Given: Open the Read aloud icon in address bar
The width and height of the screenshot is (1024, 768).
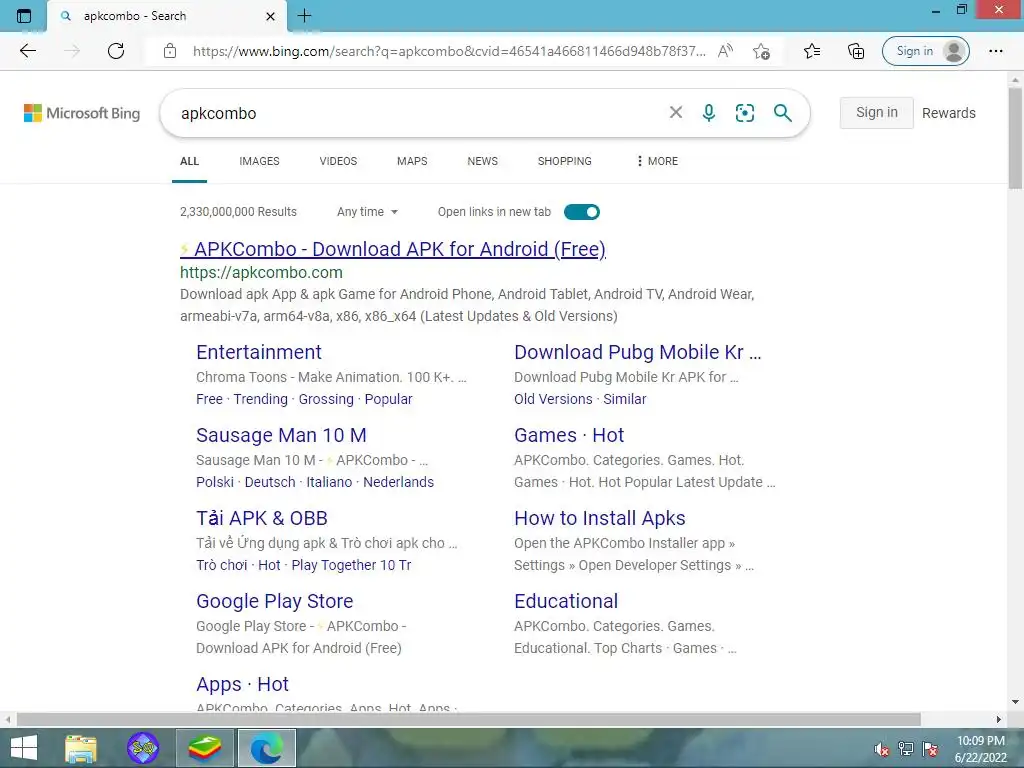Looking at the screenshot, I should point(725,51).
